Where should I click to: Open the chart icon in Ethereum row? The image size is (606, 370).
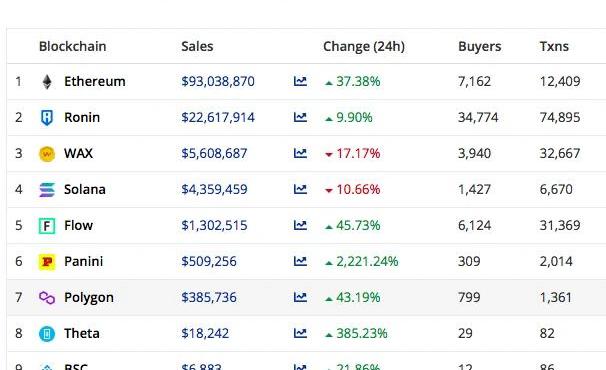300,81
